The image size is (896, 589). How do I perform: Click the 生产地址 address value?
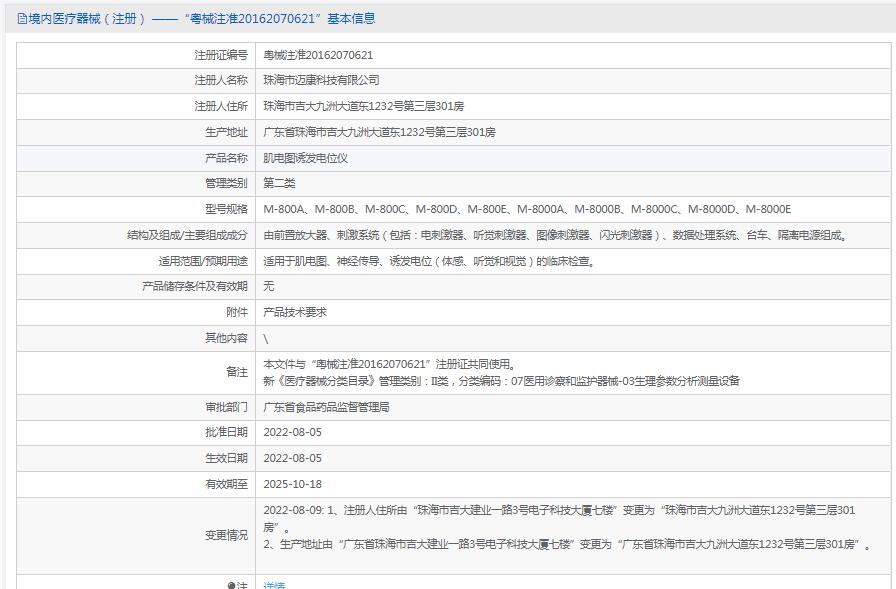tap(379, 132)
